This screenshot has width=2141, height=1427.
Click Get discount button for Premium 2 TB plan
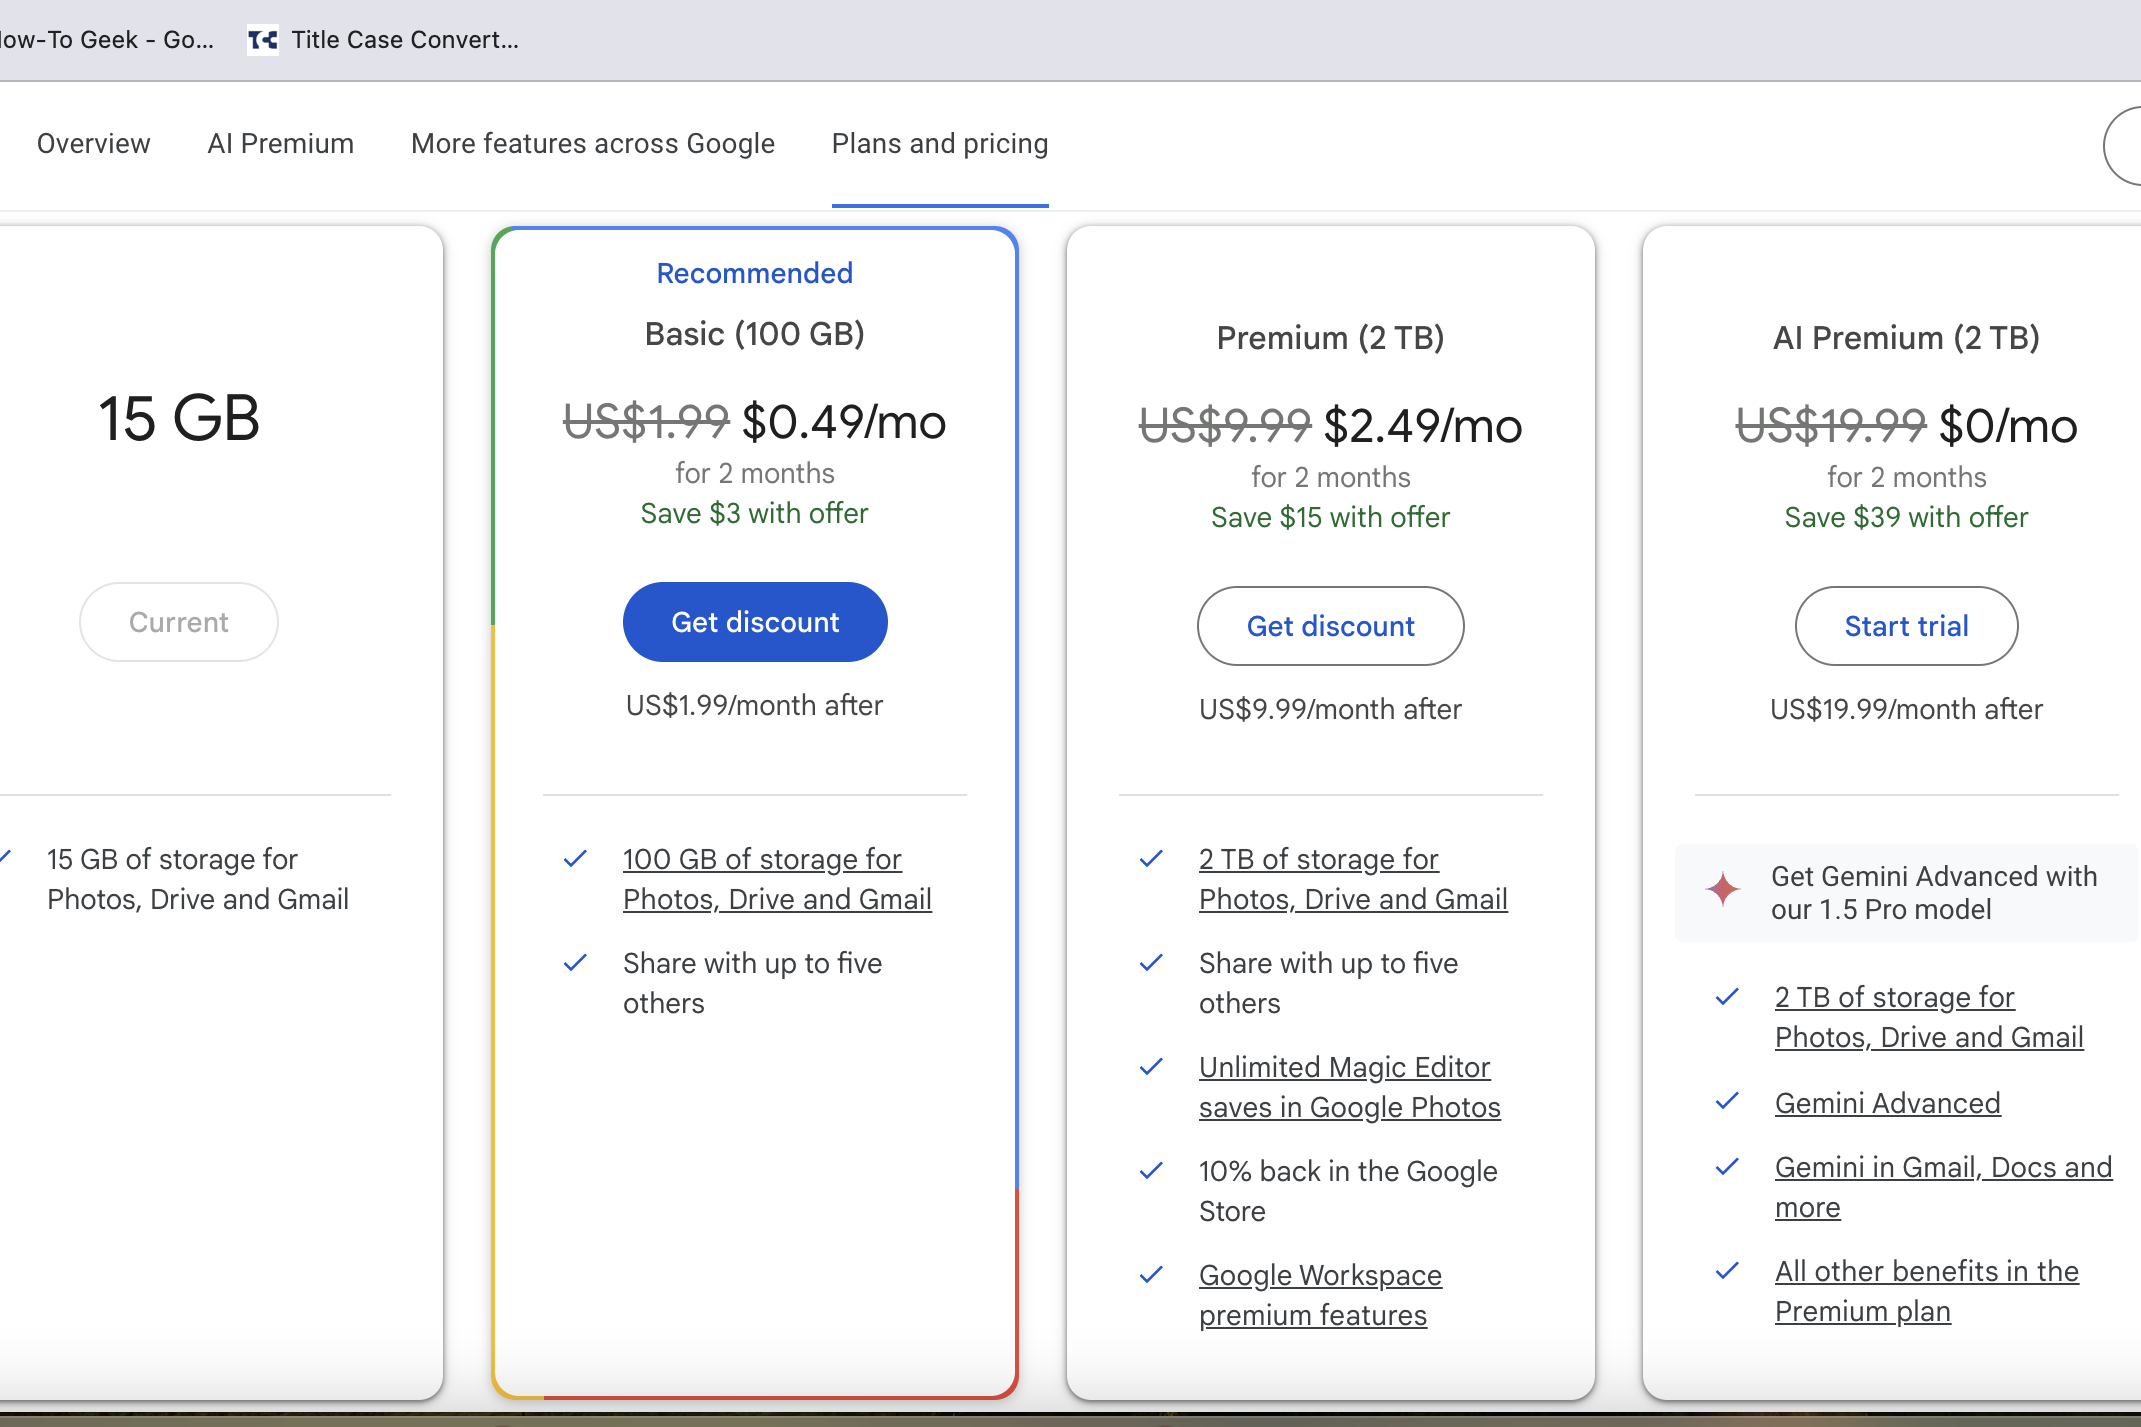[x=1331, y=624]
